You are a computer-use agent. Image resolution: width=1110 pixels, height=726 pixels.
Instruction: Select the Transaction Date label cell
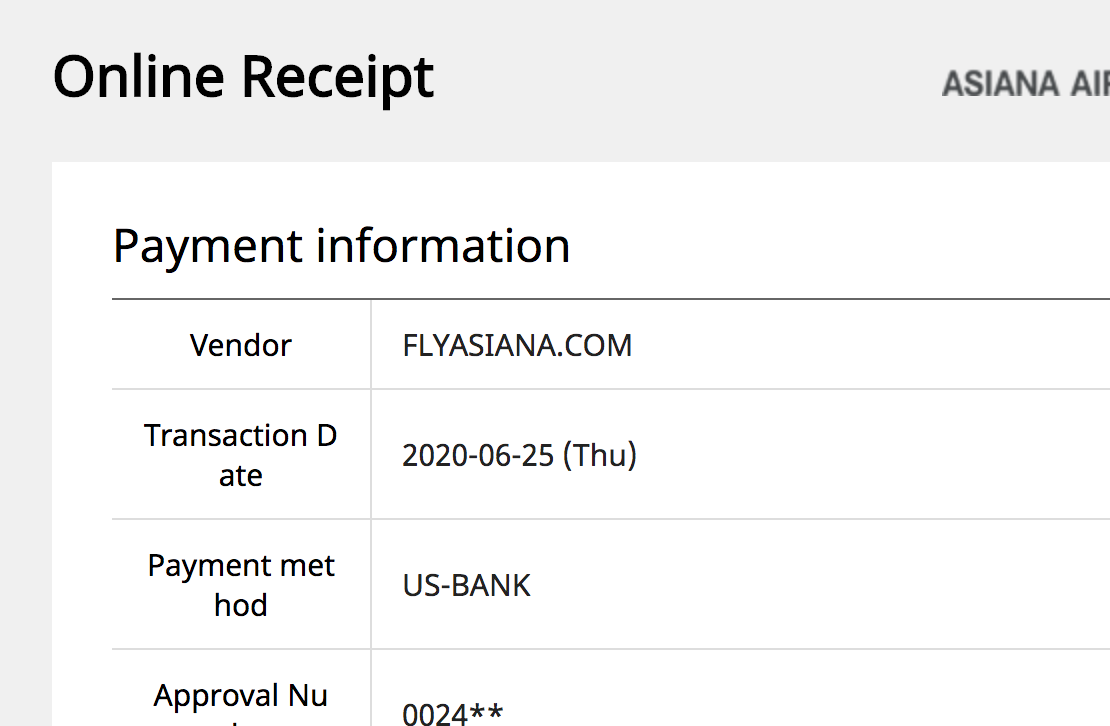pyautogui.click(x=241, y=455)
